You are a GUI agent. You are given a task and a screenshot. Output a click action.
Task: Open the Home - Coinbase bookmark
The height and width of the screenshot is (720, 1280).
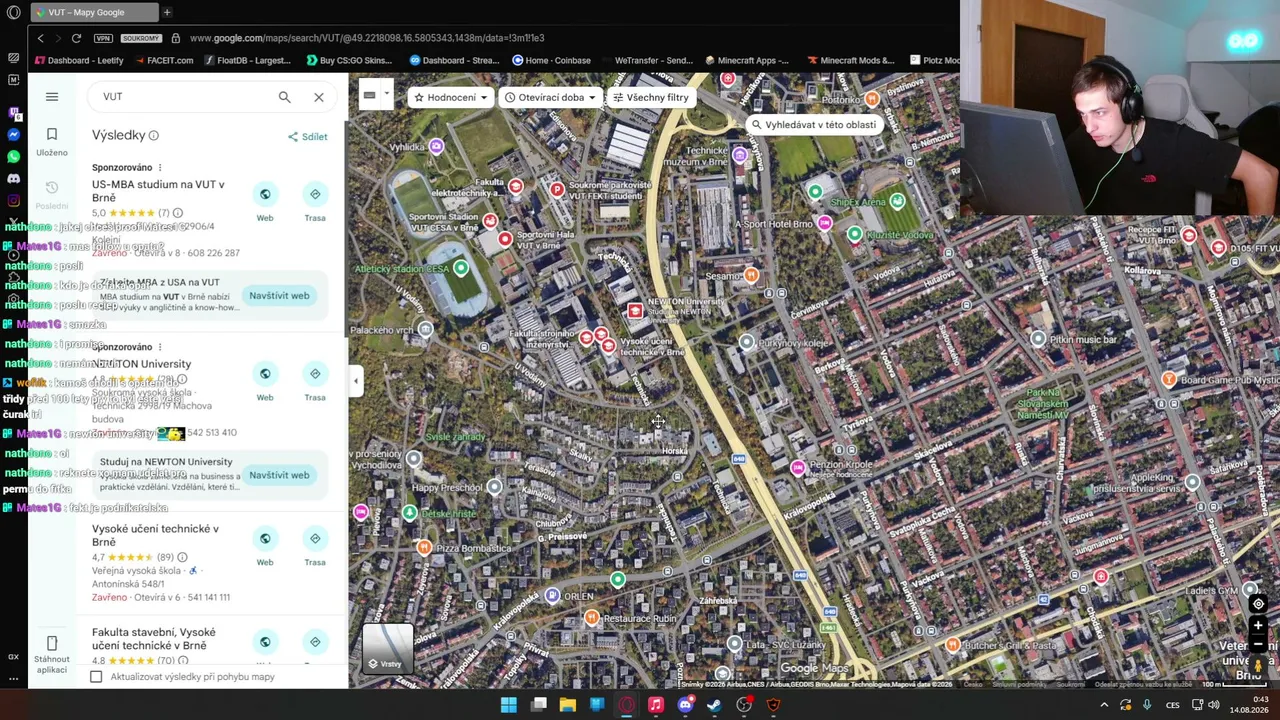point(552,60)
